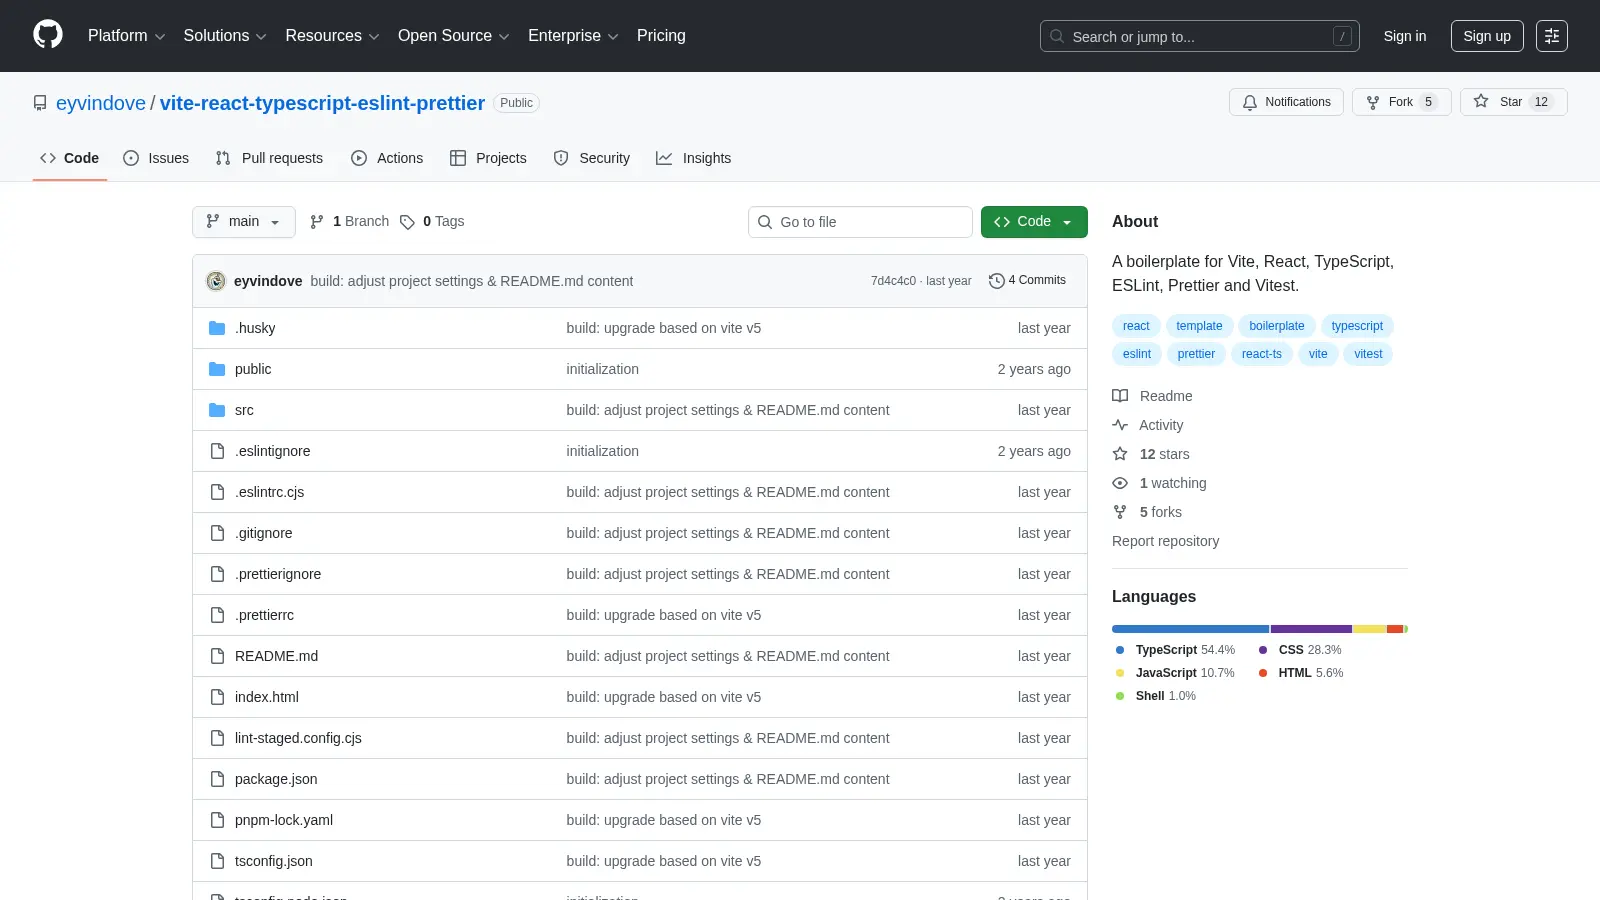Select the Code tab

70,158
